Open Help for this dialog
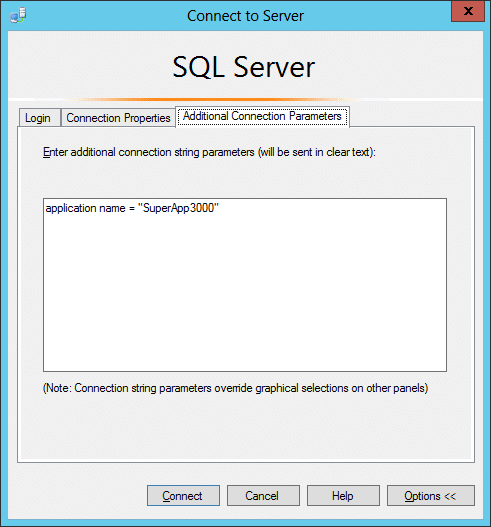491x527 pixels. pos(343,495)
